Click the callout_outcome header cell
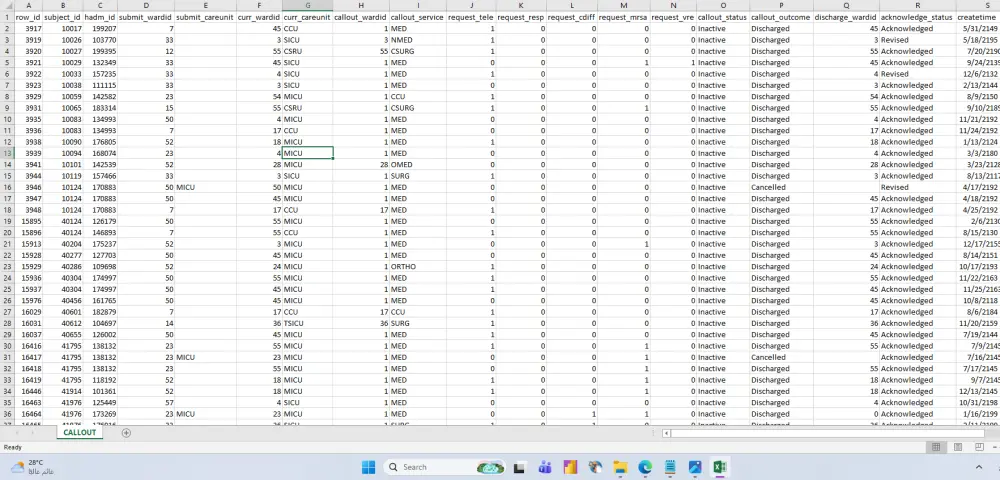This screenshot has height=480, width=1000. click(781, 17)
